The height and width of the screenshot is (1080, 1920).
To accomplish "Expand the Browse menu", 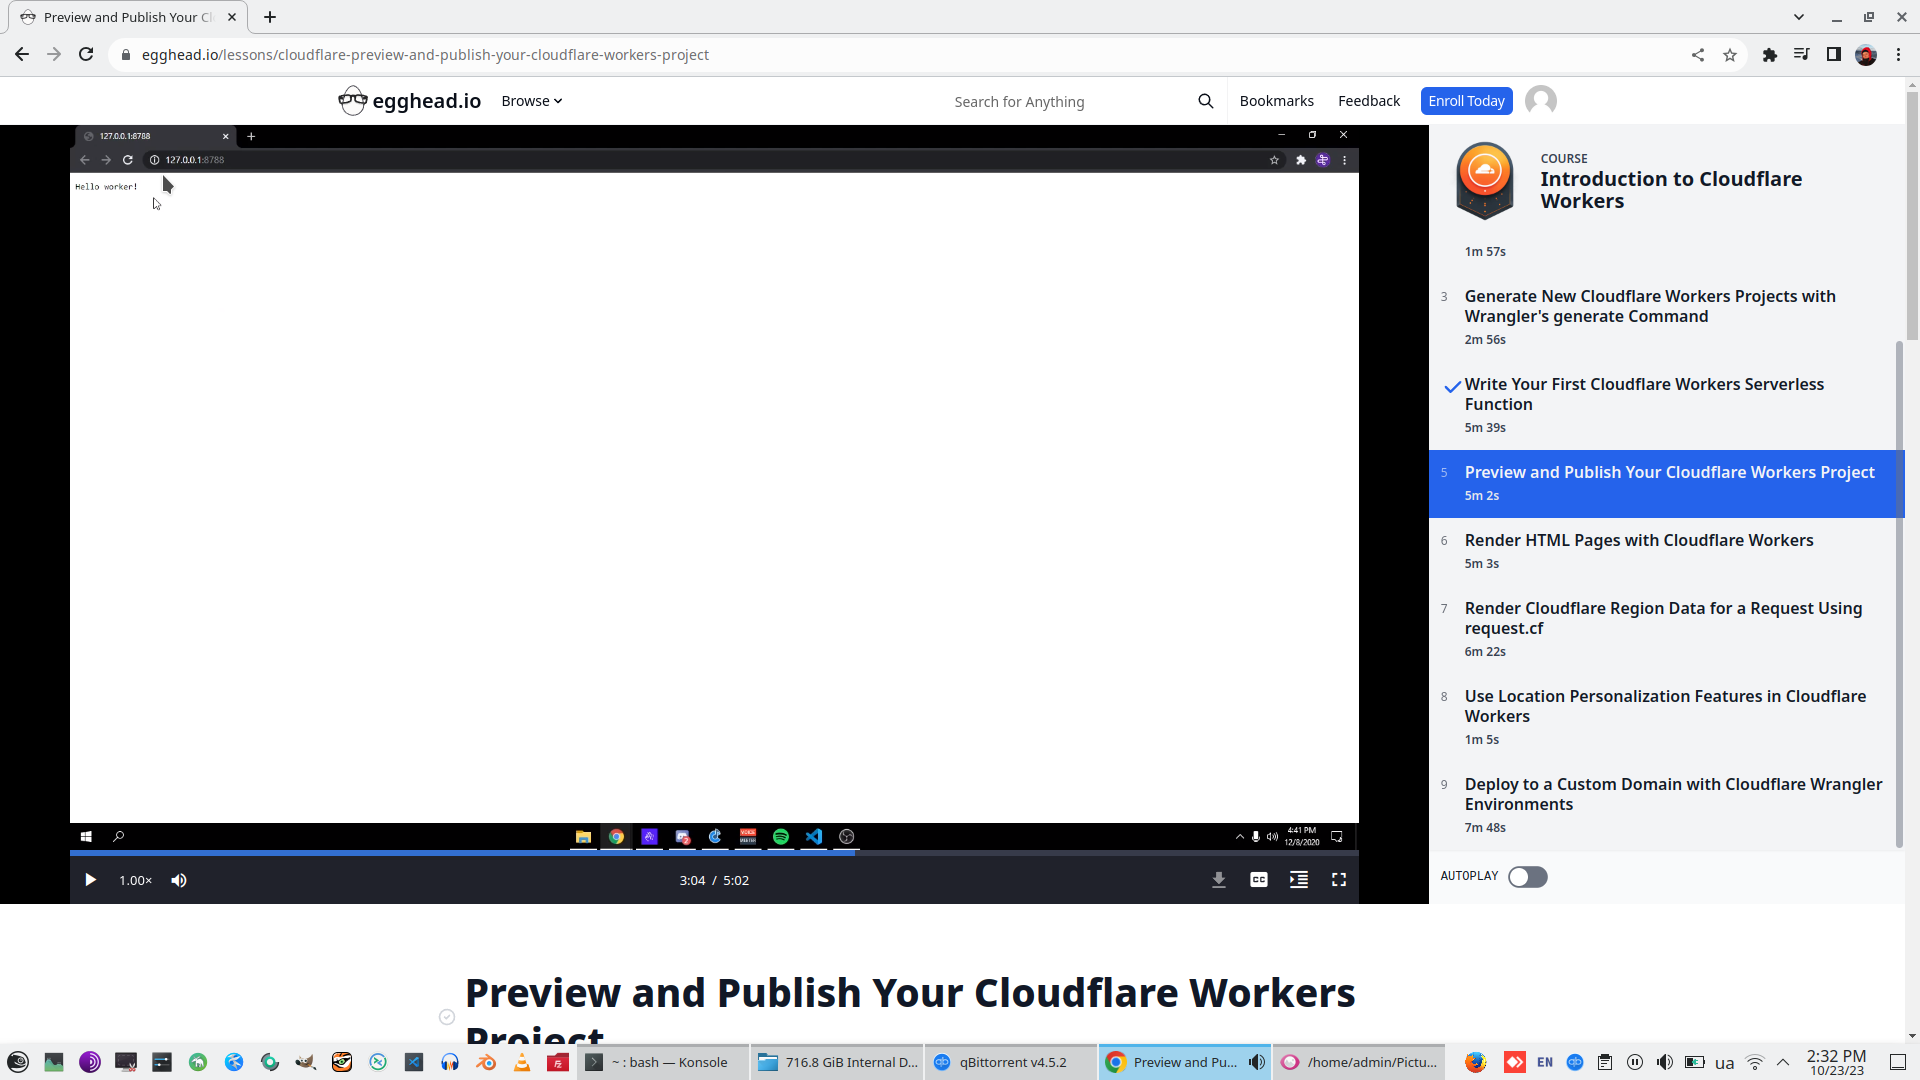I will 531,101.
